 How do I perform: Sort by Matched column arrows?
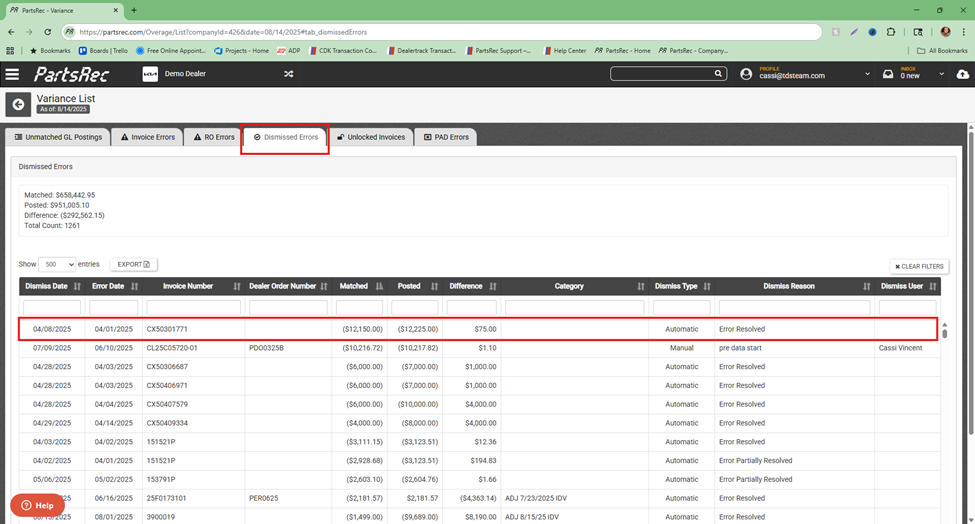pos(379,287)
